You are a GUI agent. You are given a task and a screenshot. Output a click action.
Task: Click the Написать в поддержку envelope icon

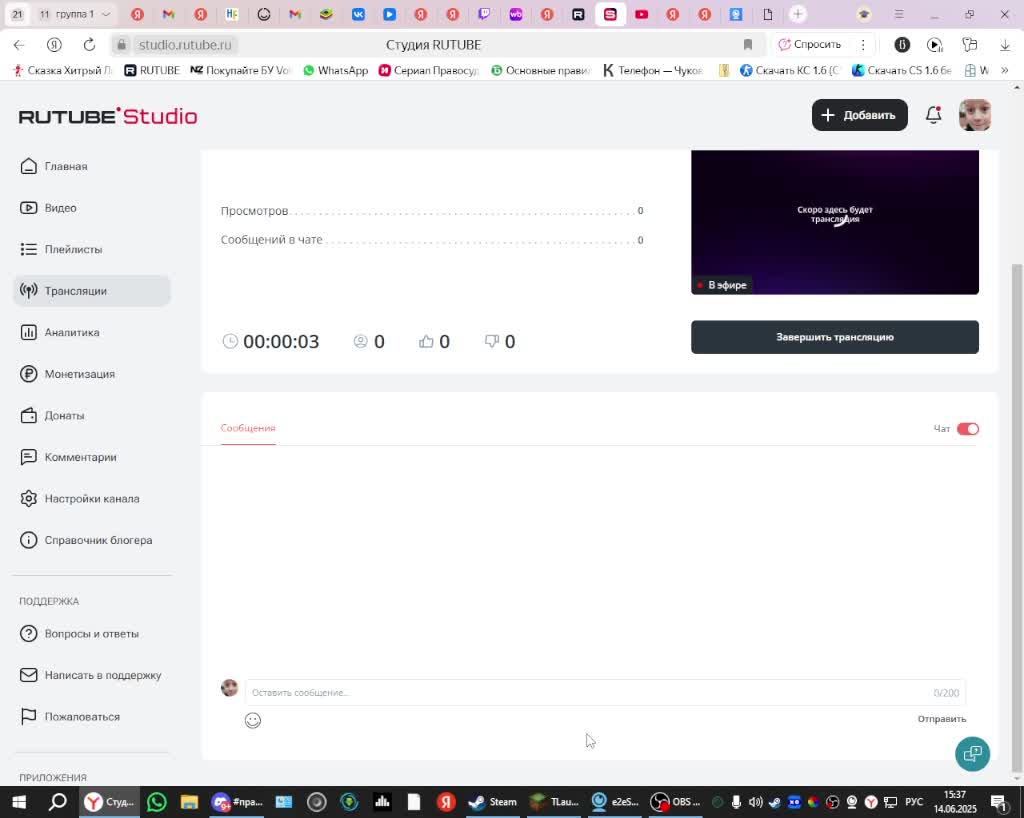pyautogui.click(x=28, y=675)
